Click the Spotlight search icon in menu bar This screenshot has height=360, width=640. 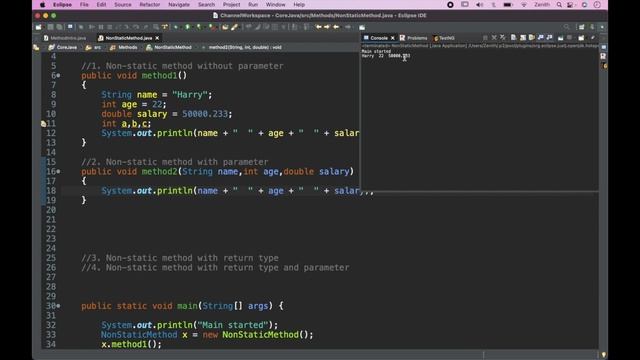[x=559, y=4]
